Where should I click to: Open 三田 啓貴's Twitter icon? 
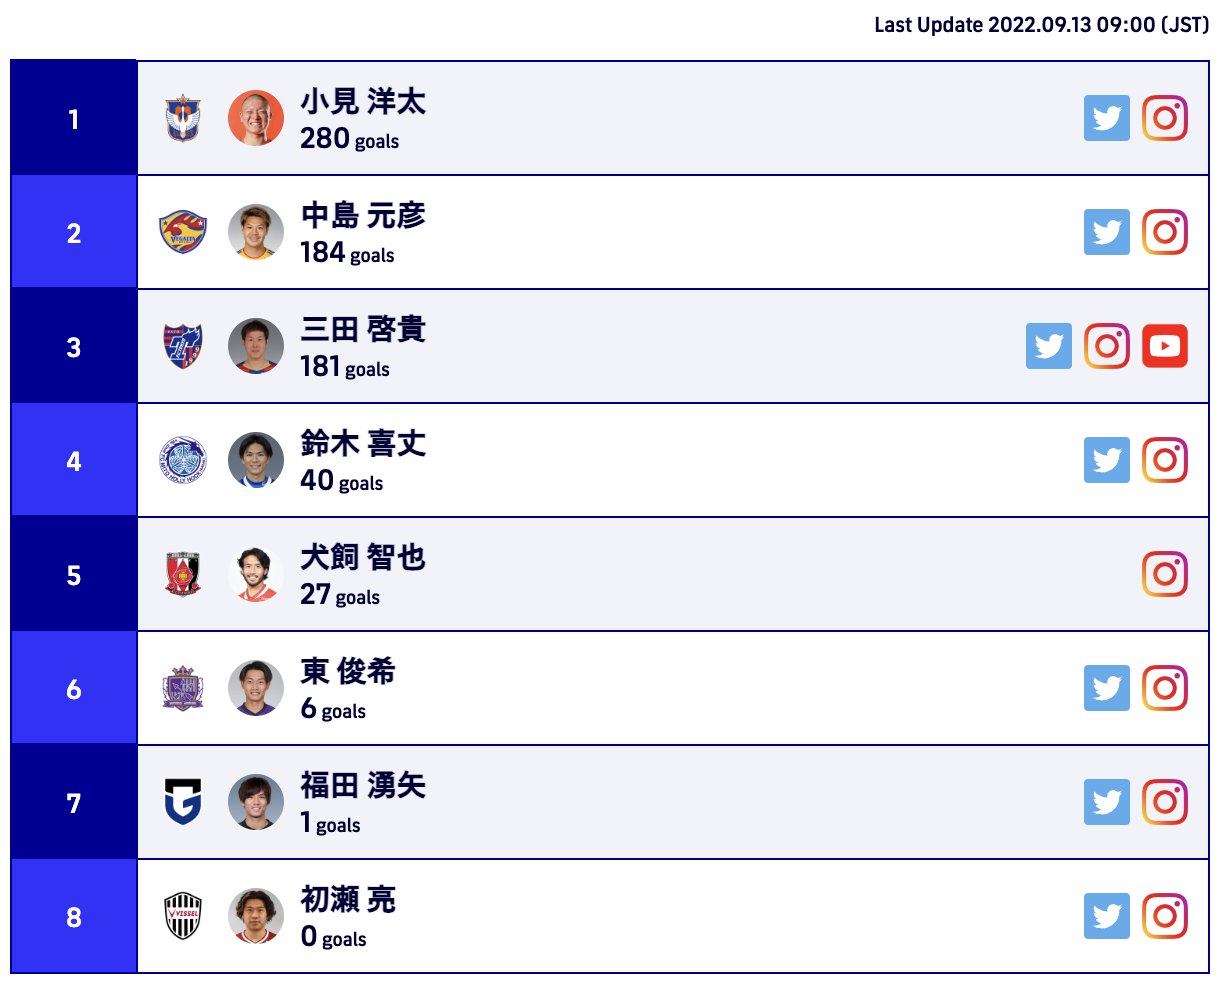pos(1049,346)
